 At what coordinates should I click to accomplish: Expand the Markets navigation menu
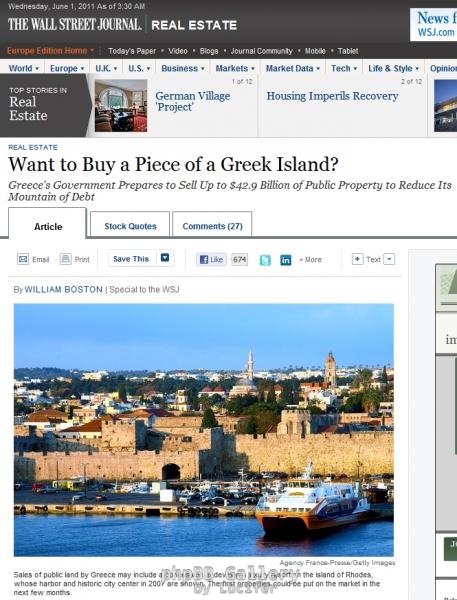pyautogui.click(x=235, y=68)
